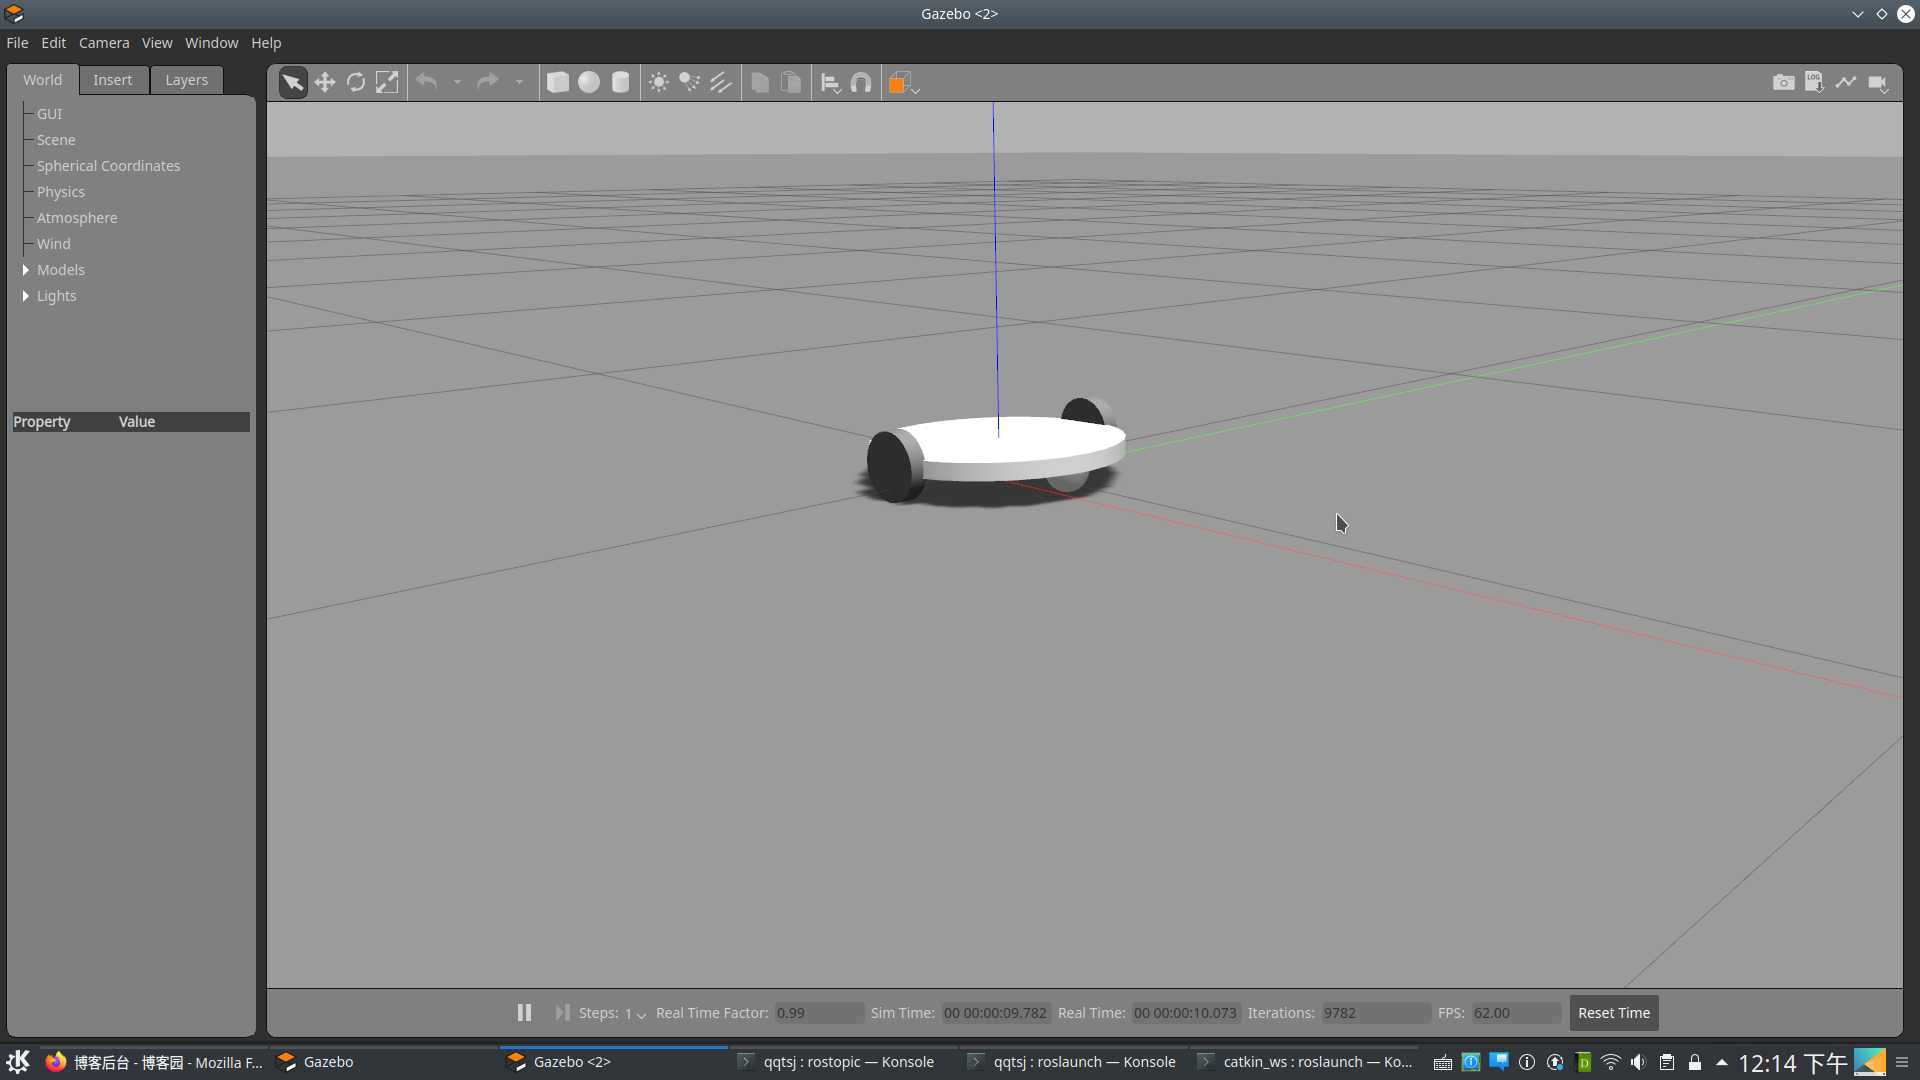The width and height of the screenshot is (1920, 1080).
Task: Add a point light
Action: pos(659,83)
